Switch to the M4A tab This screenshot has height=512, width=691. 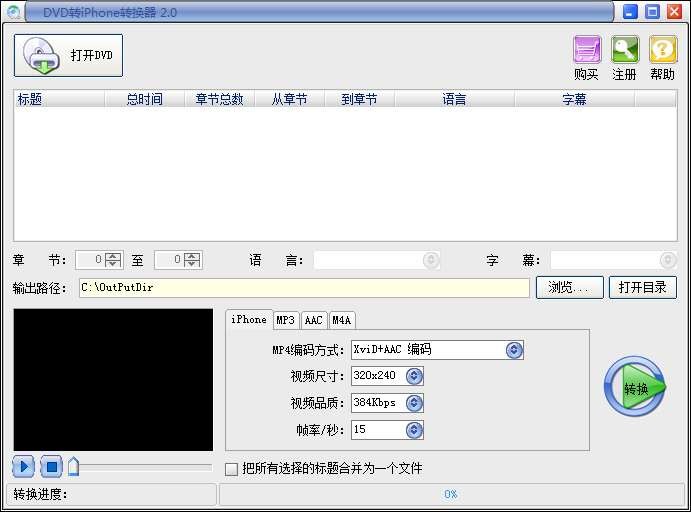[x=342, y=320]
